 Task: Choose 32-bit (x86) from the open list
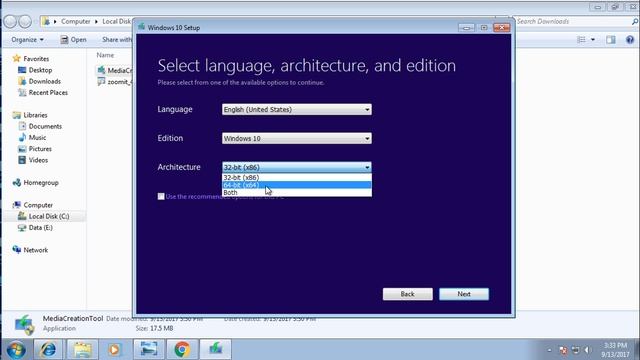point(297,178)
